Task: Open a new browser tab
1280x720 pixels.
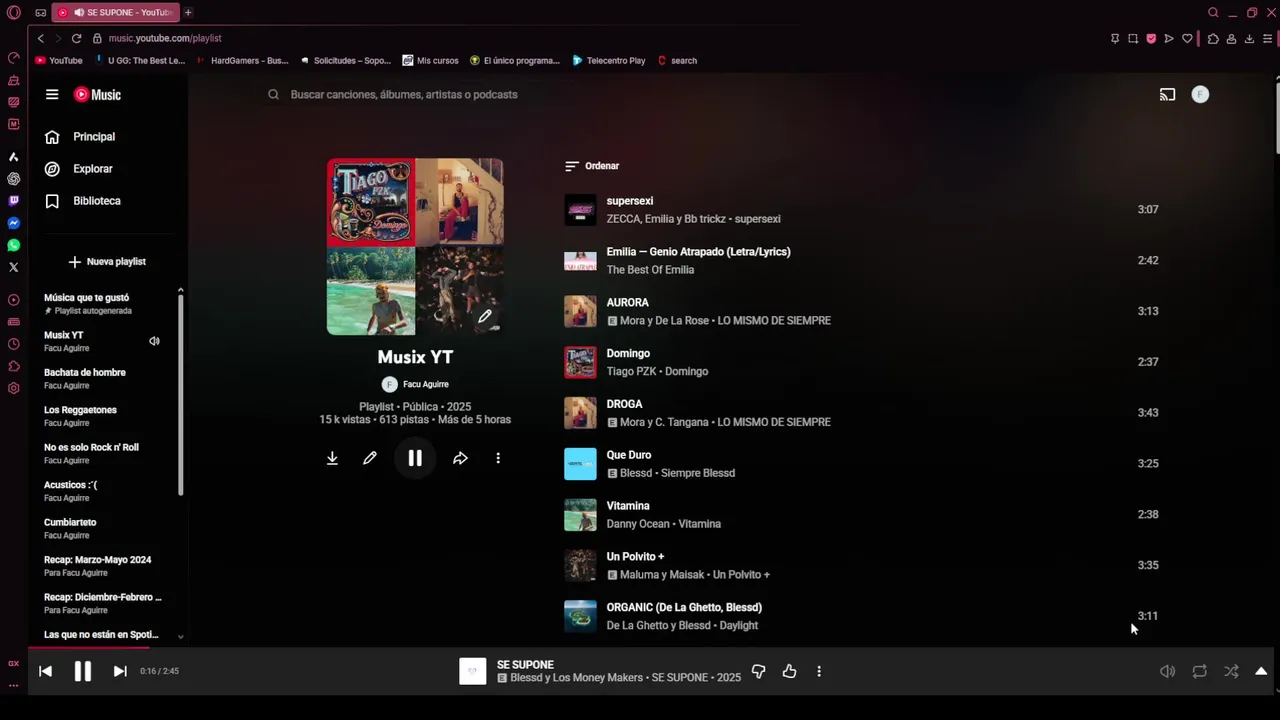Action: click(x=187, y=13)
